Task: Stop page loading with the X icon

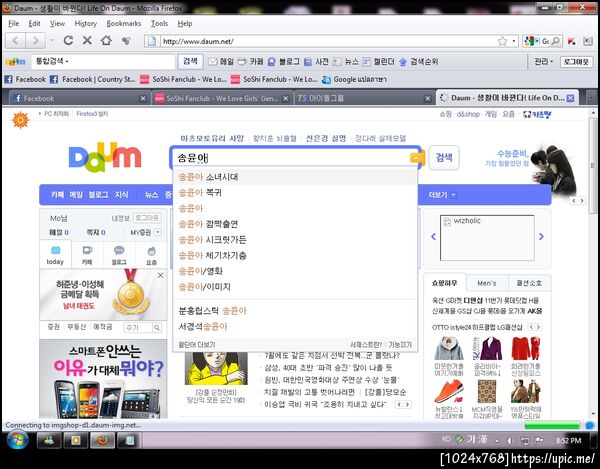Action: (87, 40)
